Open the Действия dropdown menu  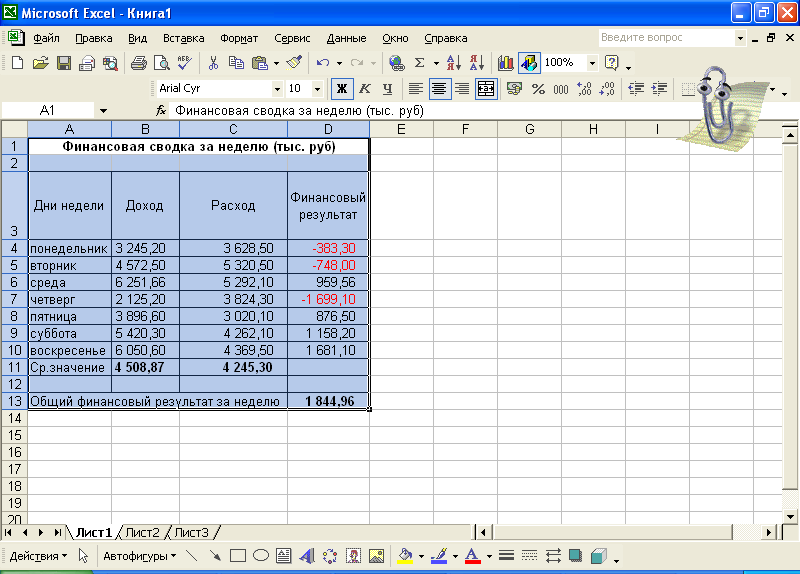(x=38, y=556)
